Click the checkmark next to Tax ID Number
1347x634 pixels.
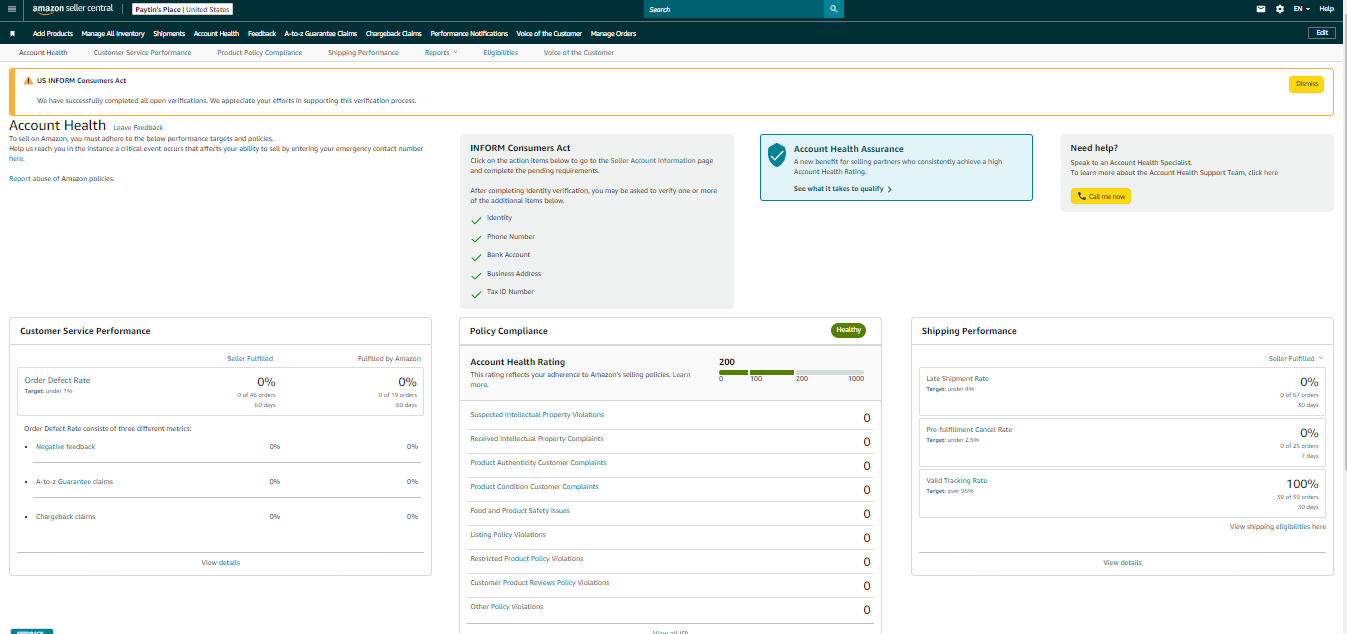[x=476, y=293]
